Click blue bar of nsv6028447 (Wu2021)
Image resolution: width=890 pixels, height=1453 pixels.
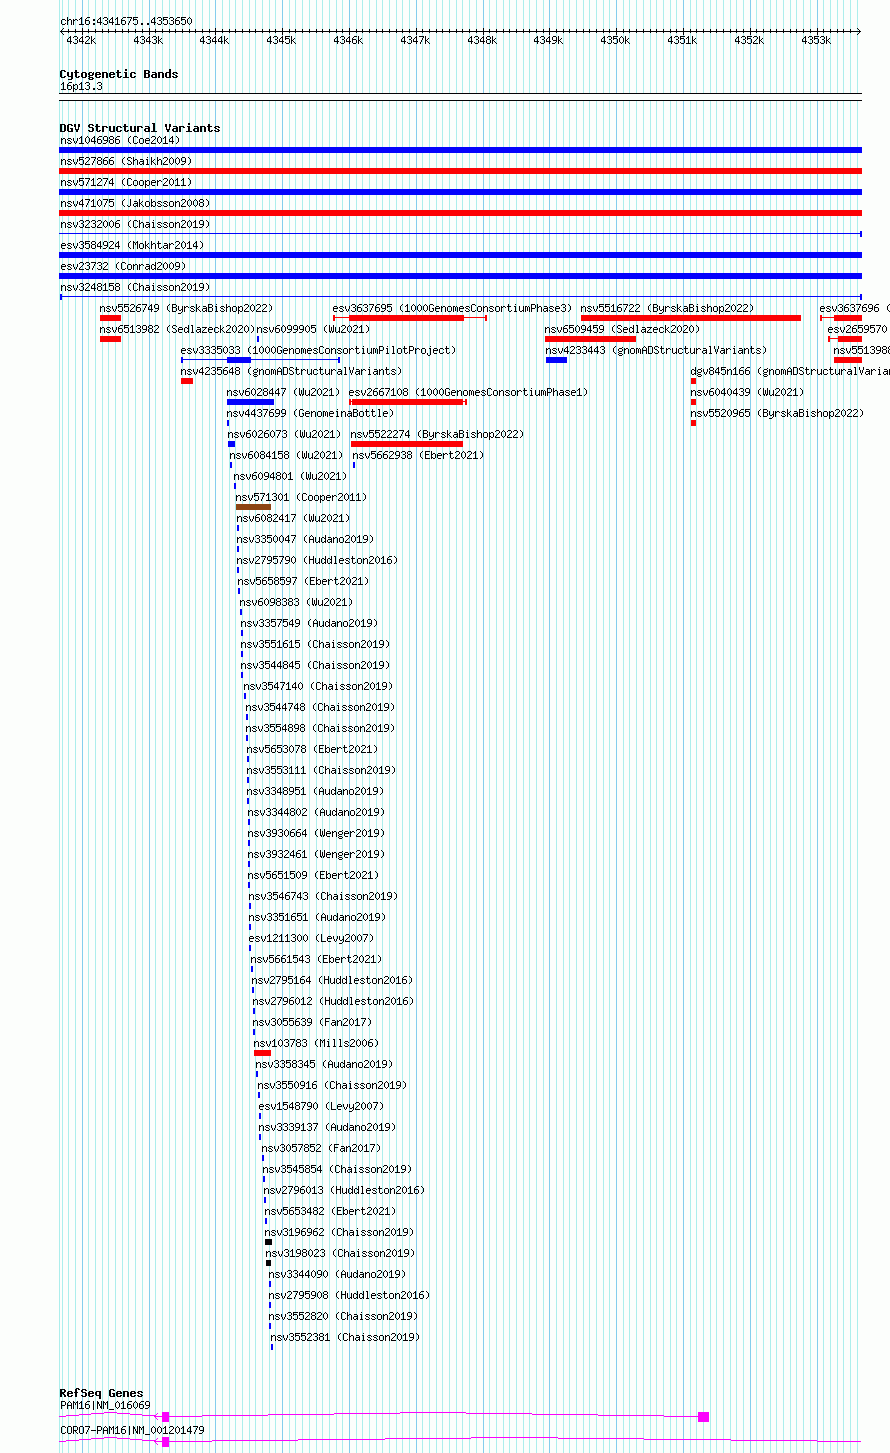coord(250,402)
